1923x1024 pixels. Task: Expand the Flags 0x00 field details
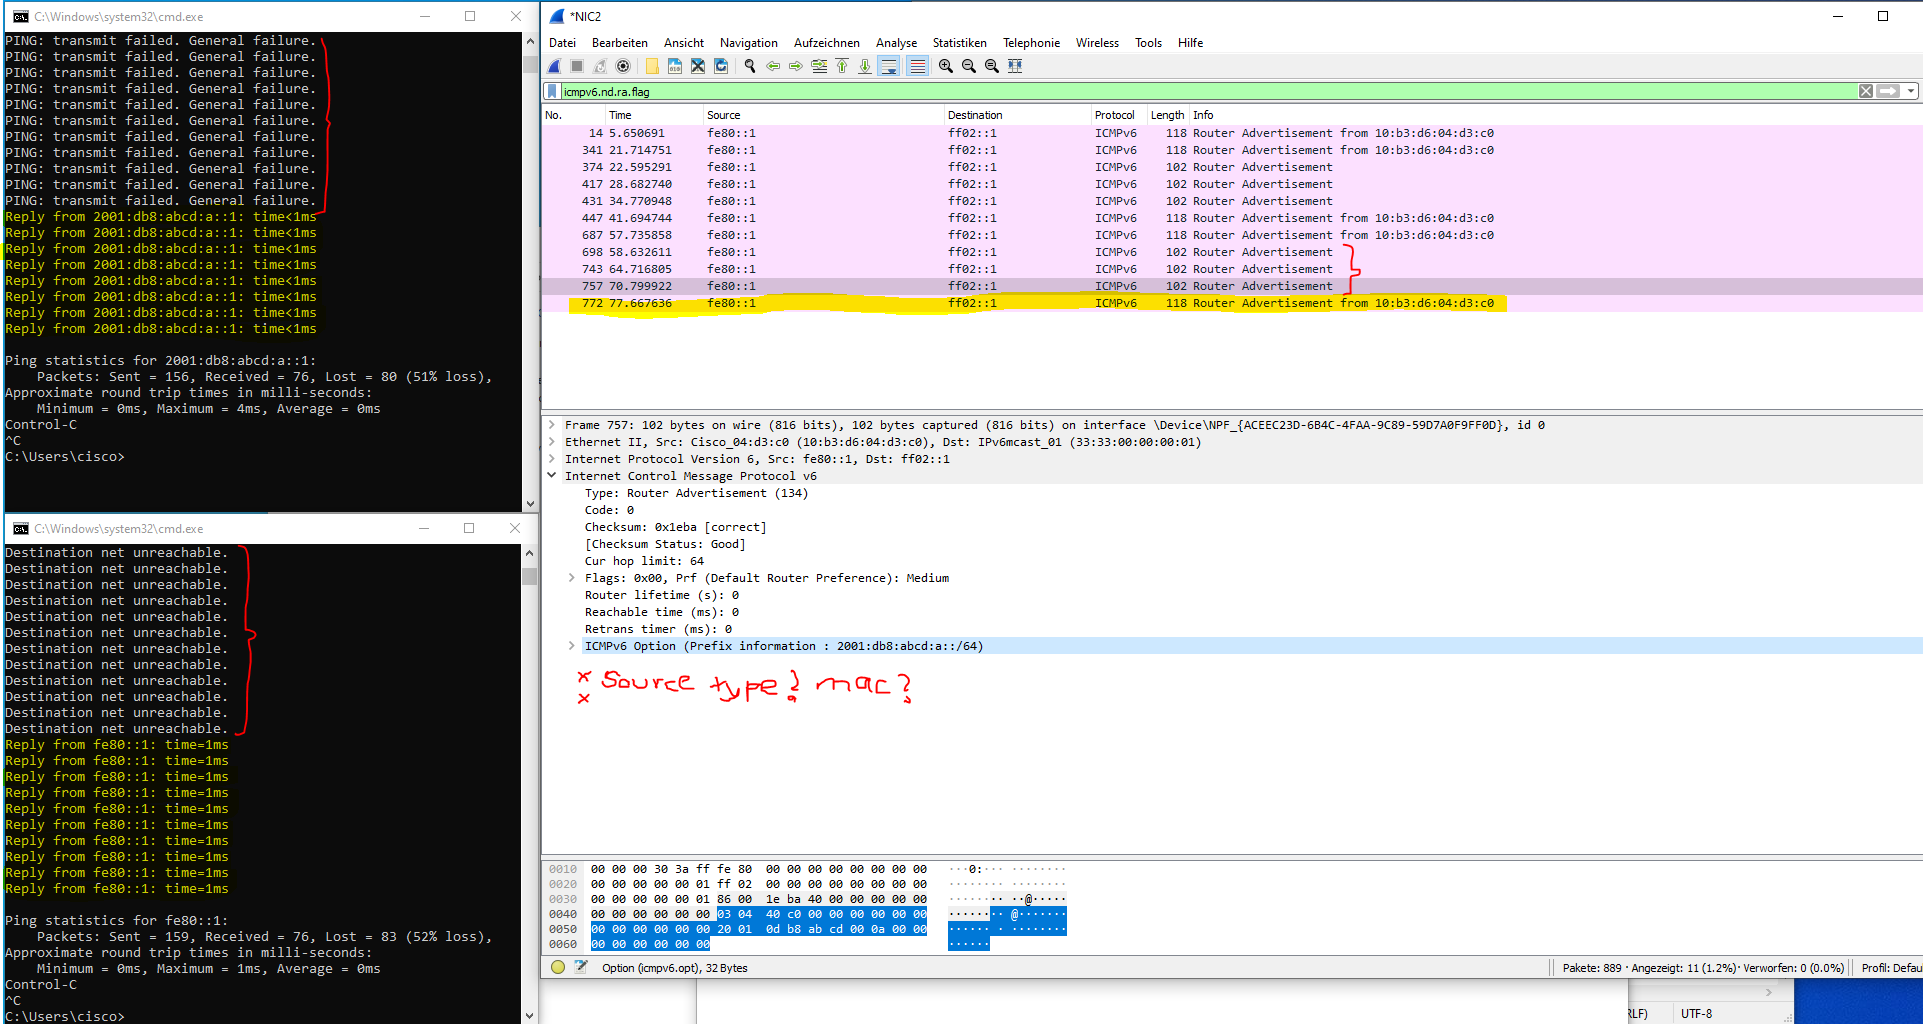point(573,577)
